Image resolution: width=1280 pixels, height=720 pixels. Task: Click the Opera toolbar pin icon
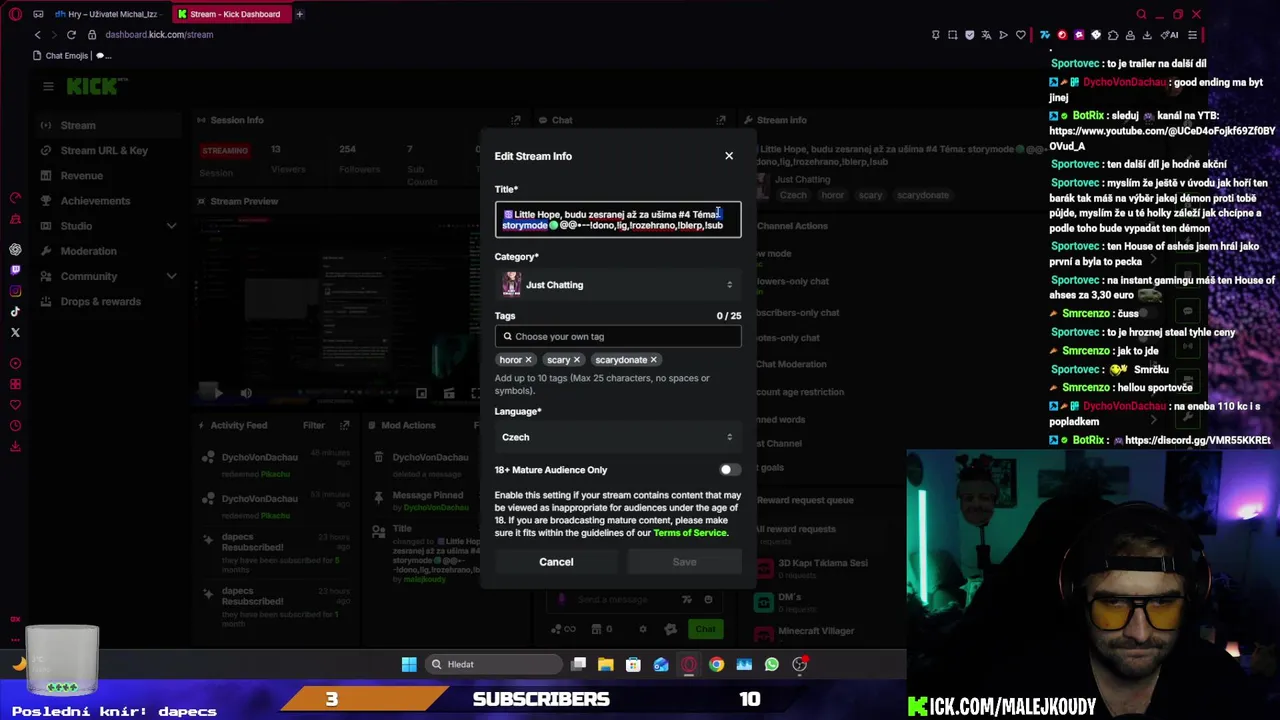click(x=936, y=35)
